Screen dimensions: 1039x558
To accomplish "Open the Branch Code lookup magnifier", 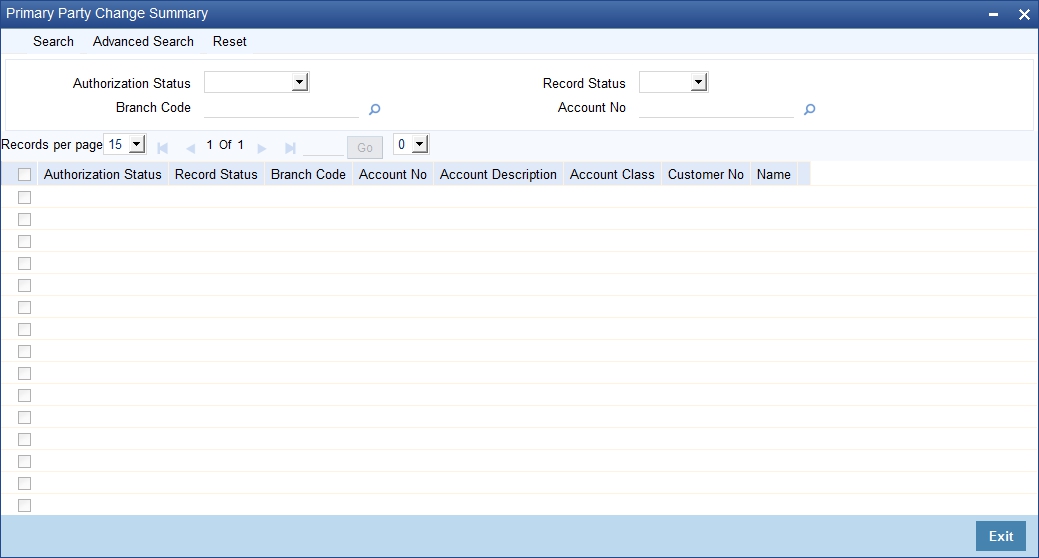I will [x=374, y=109].
